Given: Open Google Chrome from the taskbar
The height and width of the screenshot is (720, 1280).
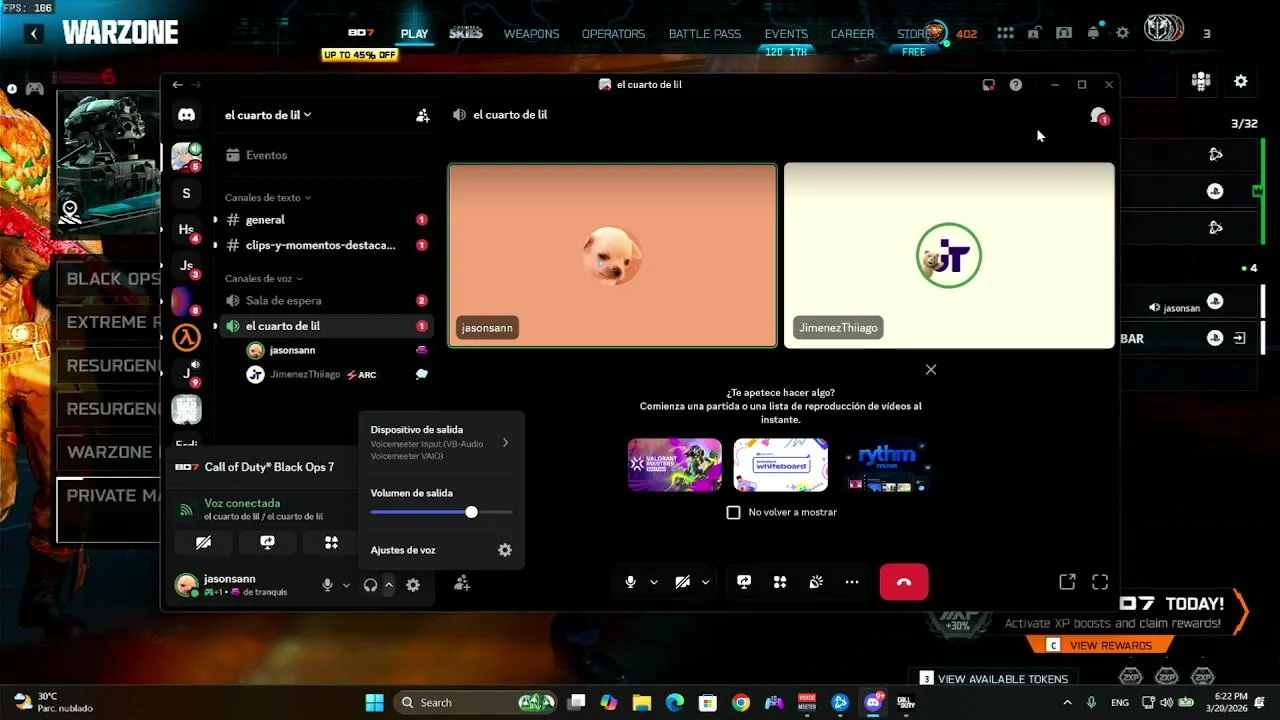Looking at the screenshot, I should (x=740, y=703).
